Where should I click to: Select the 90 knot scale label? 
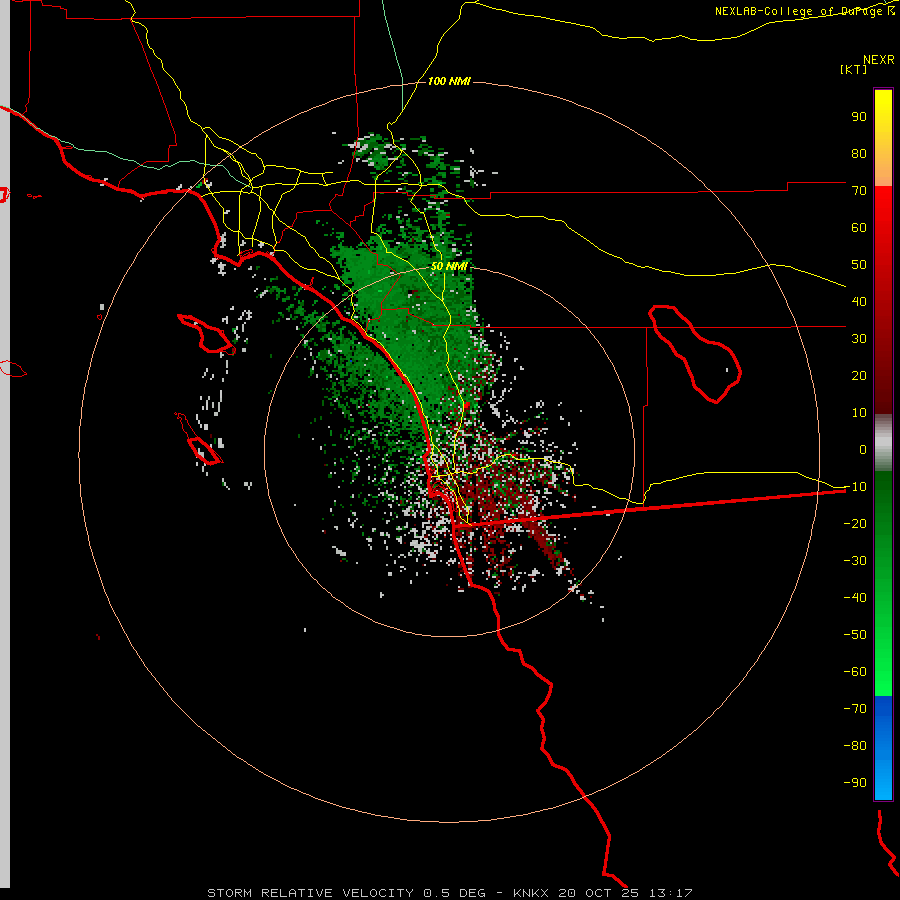(859, 117)
